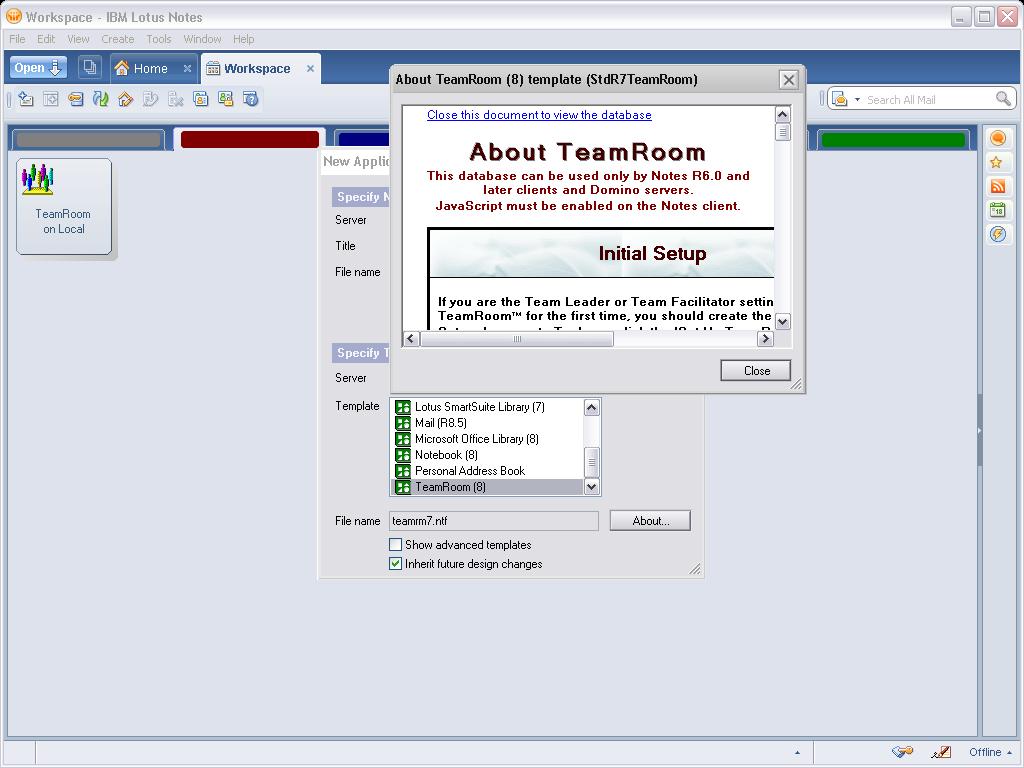The height and width of the screenshot is (768, 1024).
Task: Click the second toolbar icon with sparkle
Action: [50, 99]
